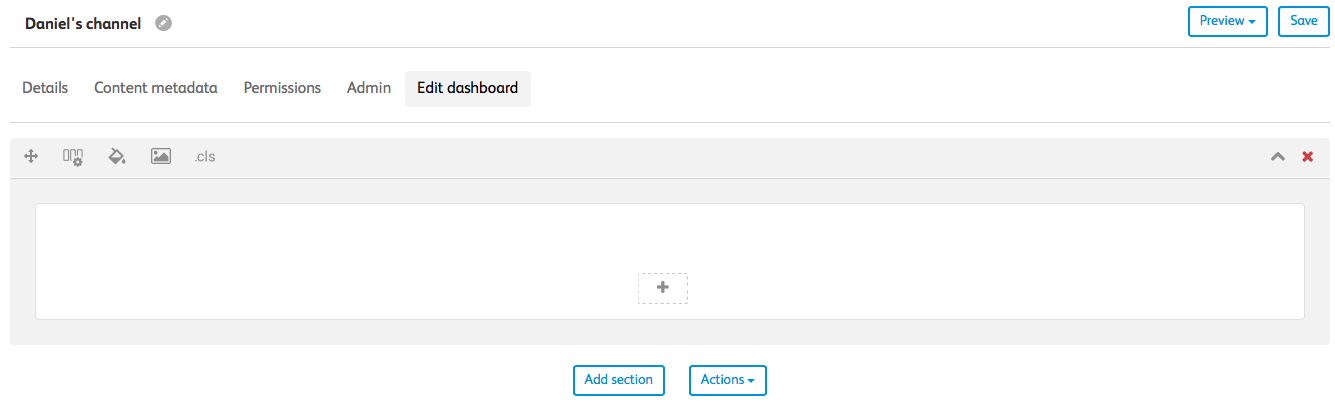Open the section column layout settings

click(73, 157)
